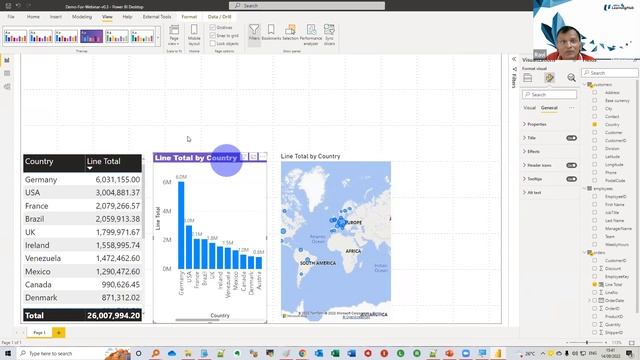
Task: Click the focus mode icon on bar chart
Action: coord(253,157)
